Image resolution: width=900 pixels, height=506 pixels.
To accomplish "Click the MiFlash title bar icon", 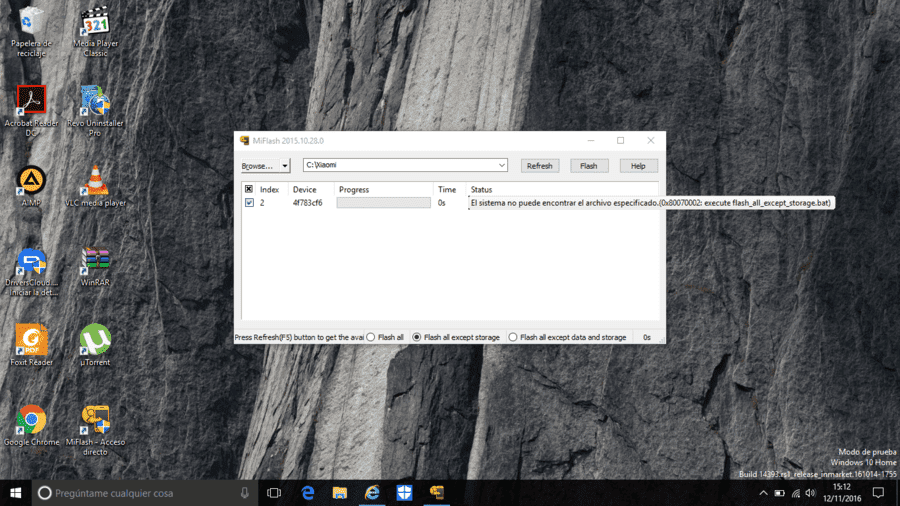I will click(245, 141).
